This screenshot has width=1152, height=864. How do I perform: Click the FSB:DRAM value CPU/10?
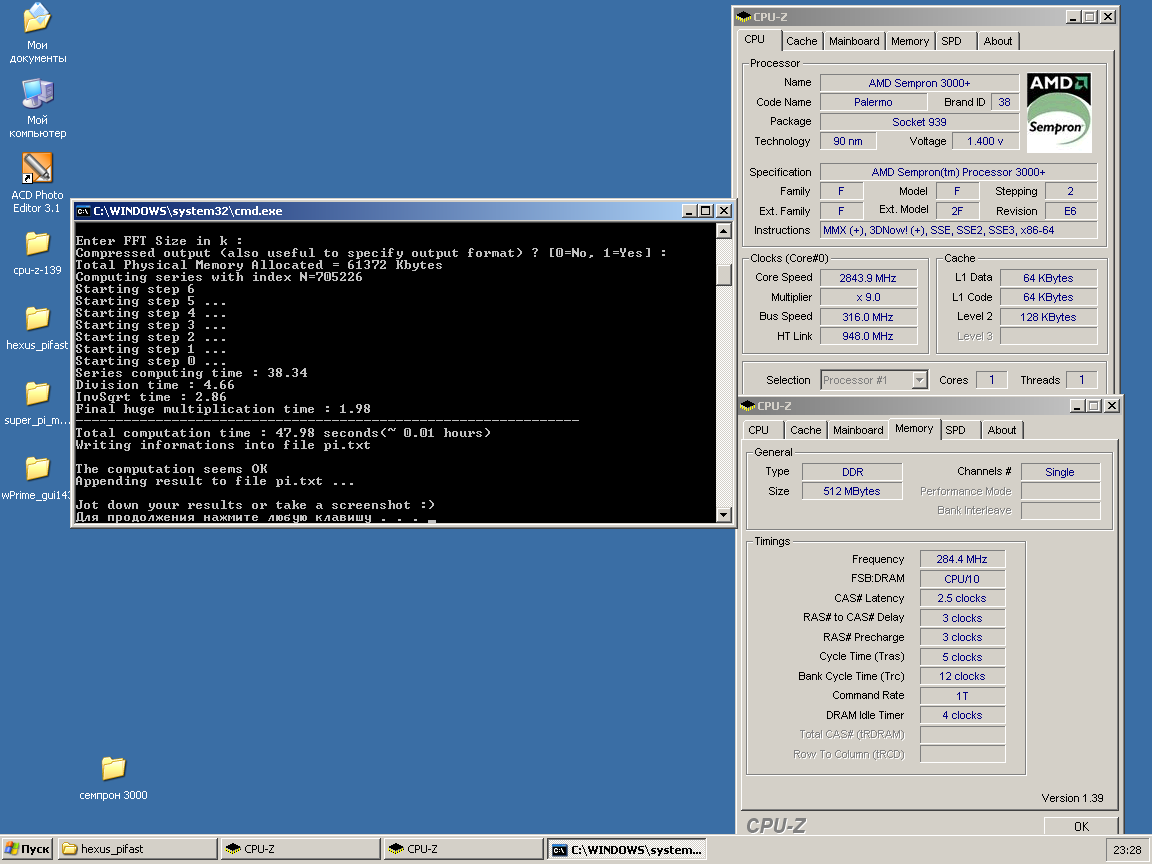tap(962, 579)
